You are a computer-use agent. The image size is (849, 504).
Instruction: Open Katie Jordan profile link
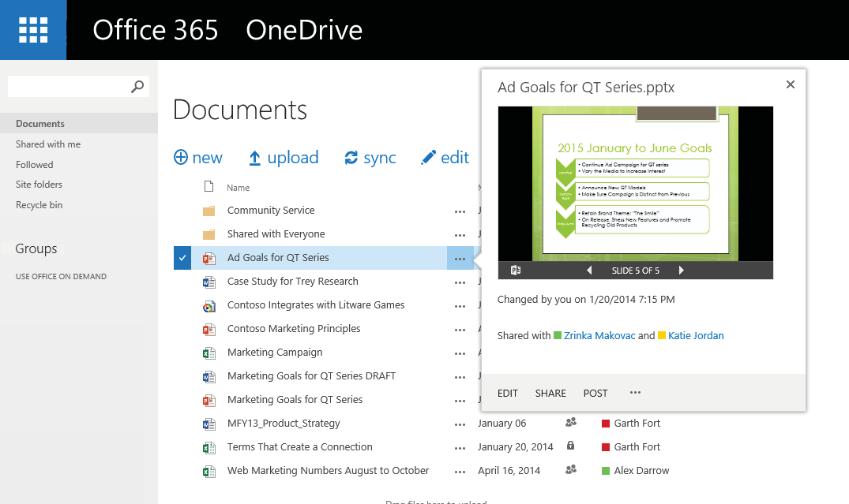696,336
